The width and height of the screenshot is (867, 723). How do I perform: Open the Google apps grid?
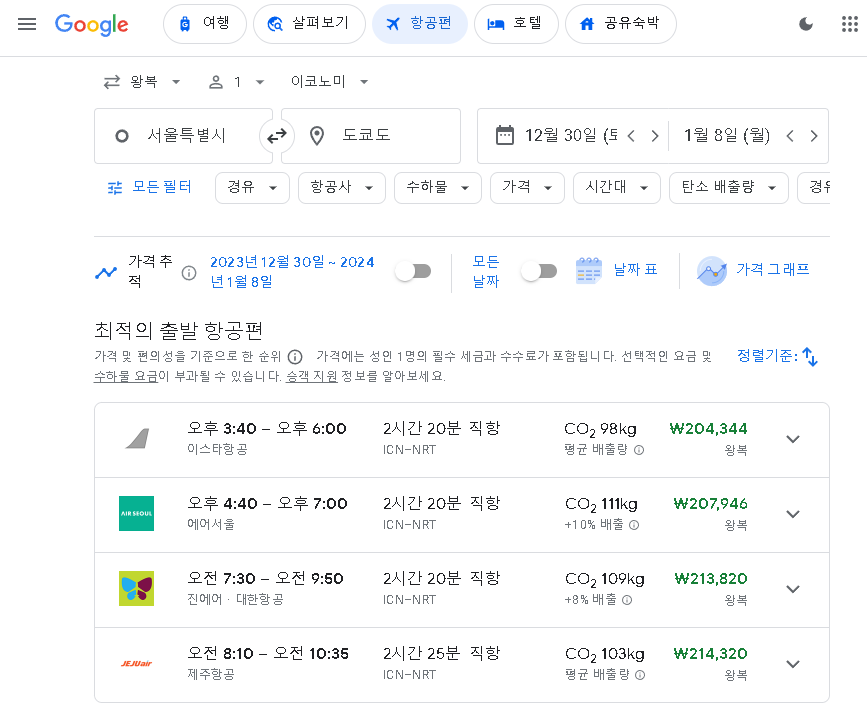(849, 24)
